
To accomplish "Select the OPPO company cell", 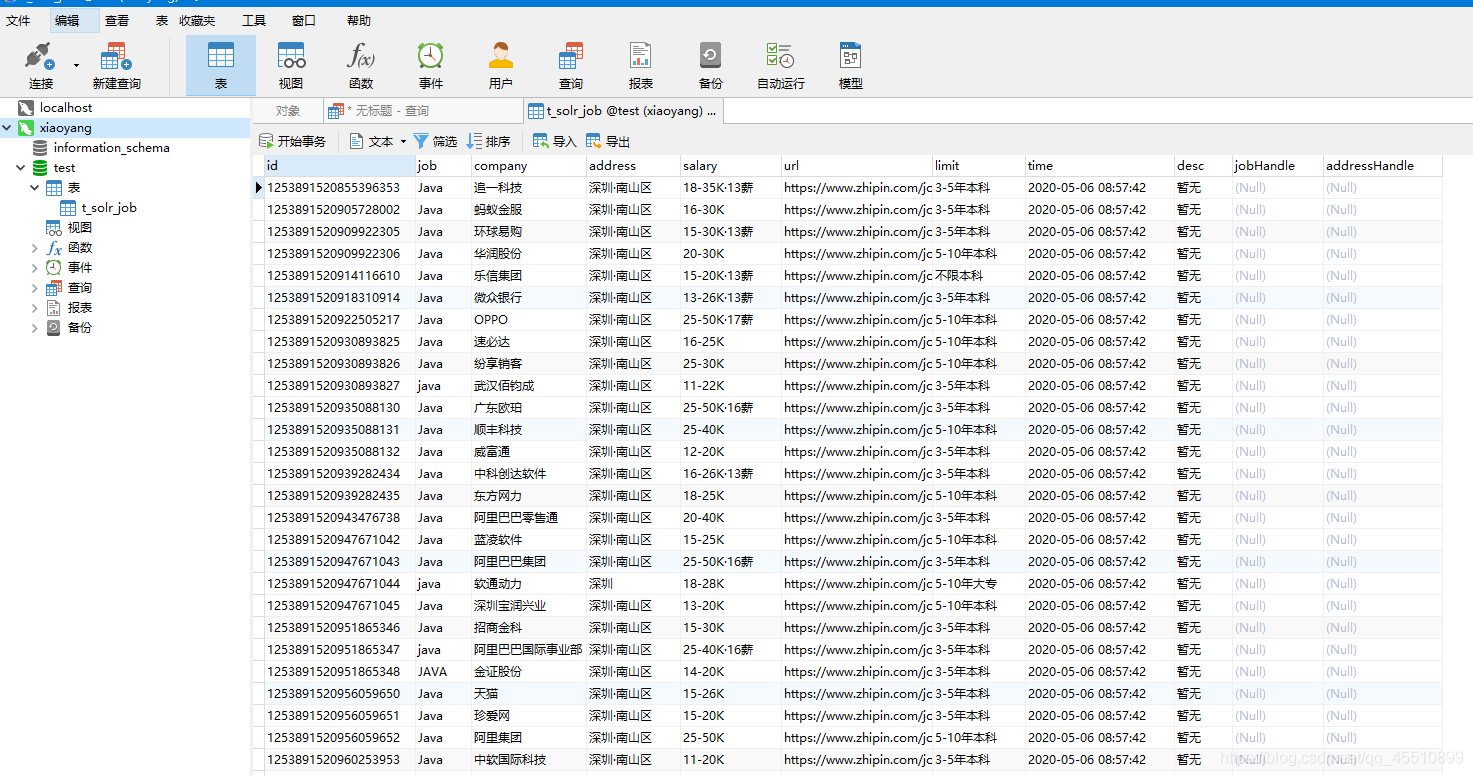I will click(x=528, y=320).
